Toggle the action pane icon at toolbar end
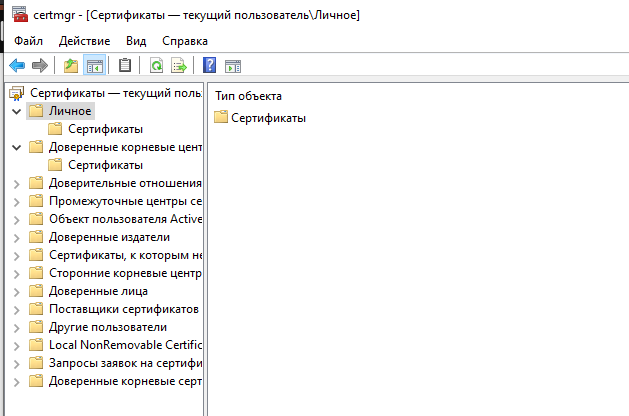 coord(233,66)
